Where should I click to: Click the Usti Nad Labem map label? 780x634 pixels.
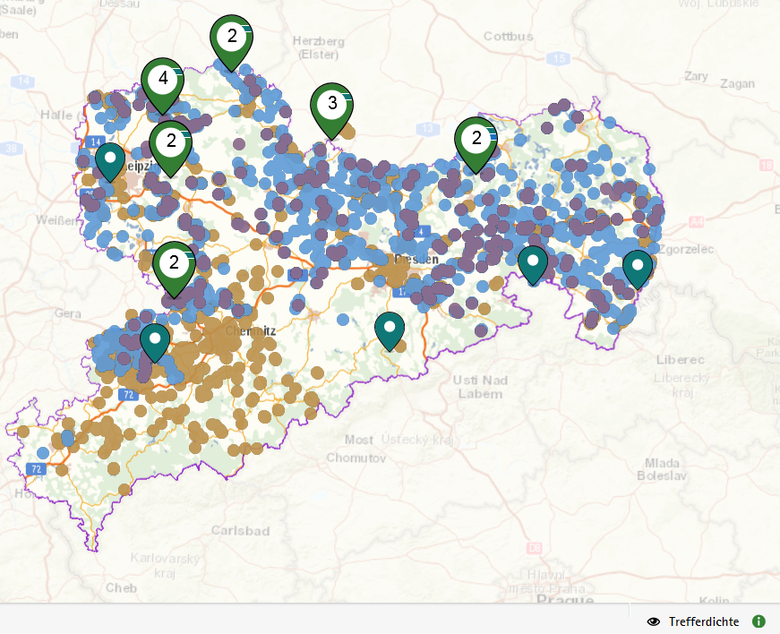click(x=480, y=386)
